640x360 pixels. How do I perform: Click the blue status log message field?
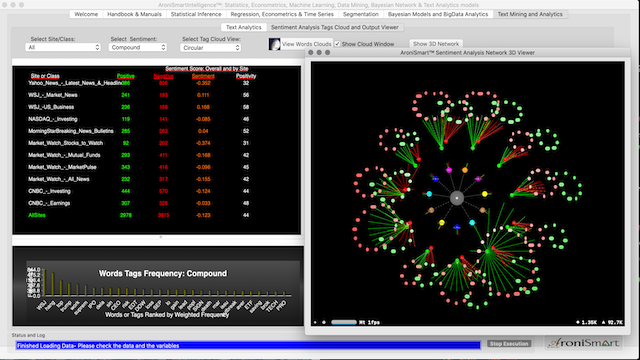[248, 346]
